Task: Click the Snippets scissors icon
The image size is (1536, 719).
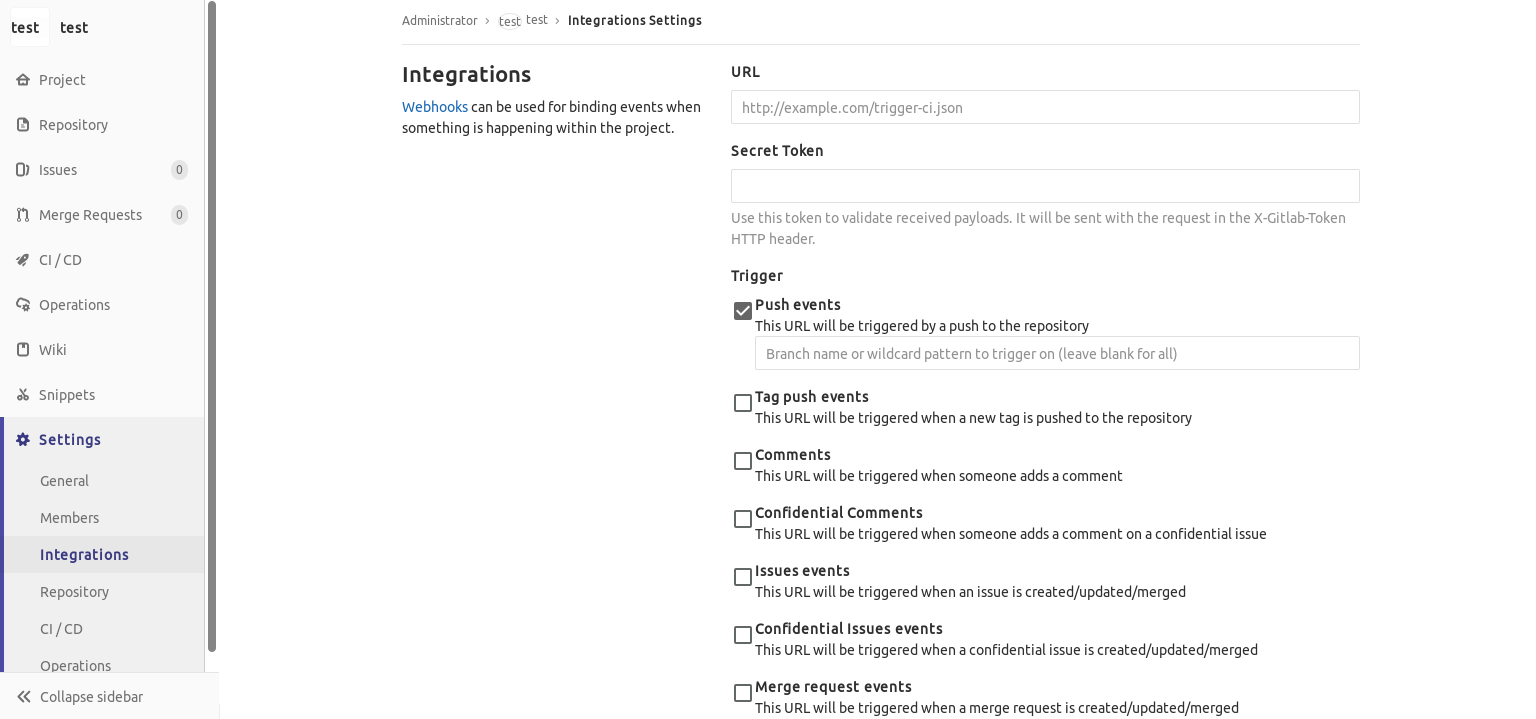Action: click(23, 395)
